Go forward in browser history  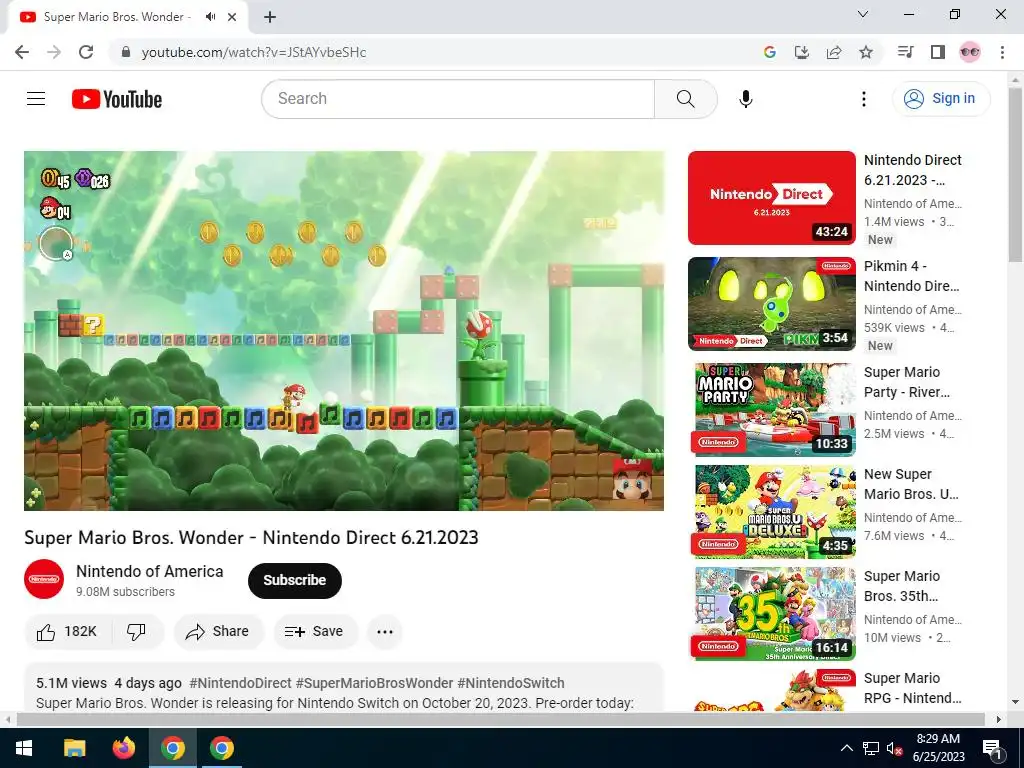[x=54, y=52]
